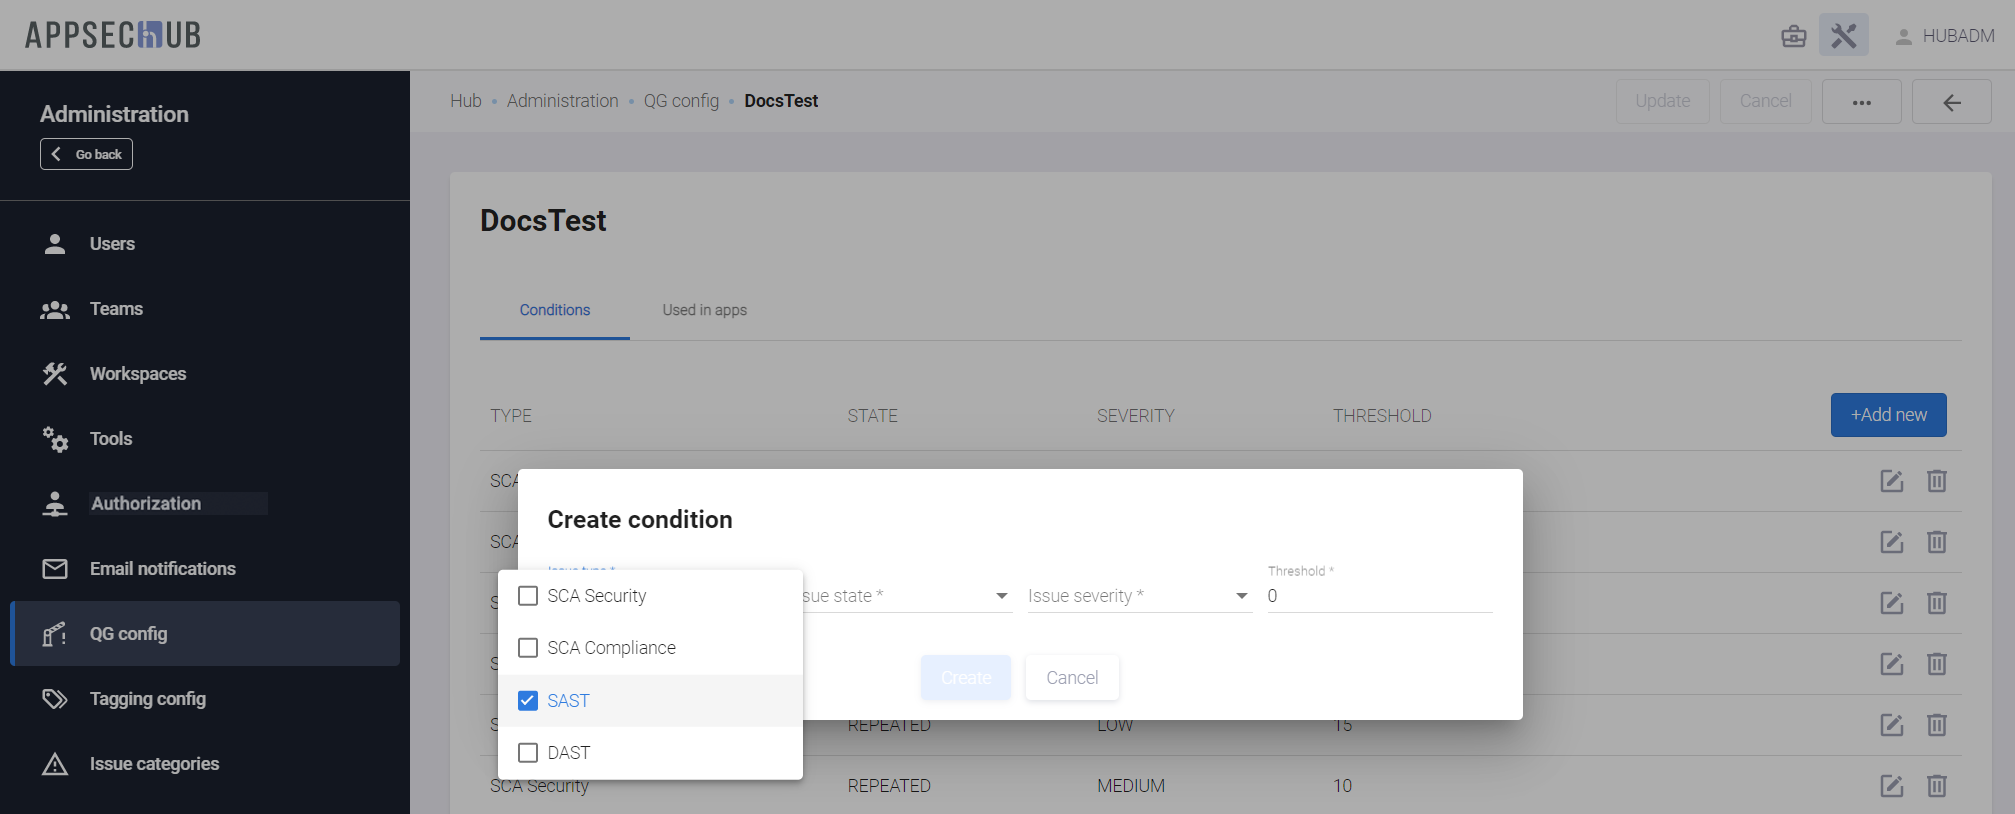Viewport: 2015px width, 814px height.
Task: Check the SCA Compliance option
Action: click(528, 648)
